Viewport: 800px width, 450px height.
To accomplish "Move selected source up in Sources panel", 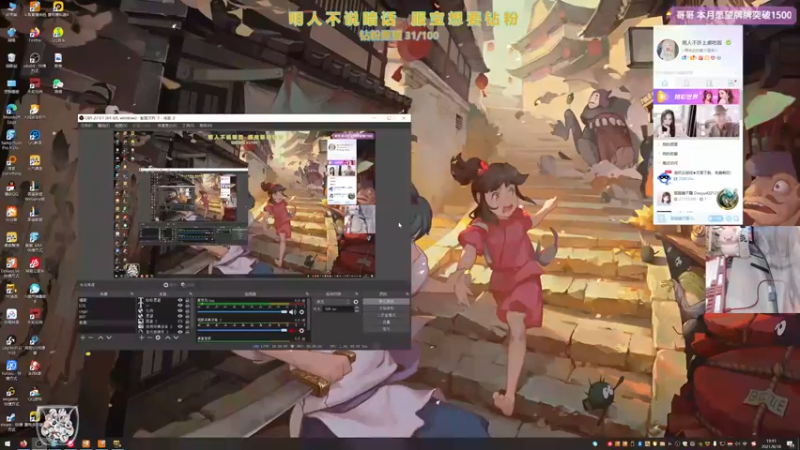I will click(168, 337).
